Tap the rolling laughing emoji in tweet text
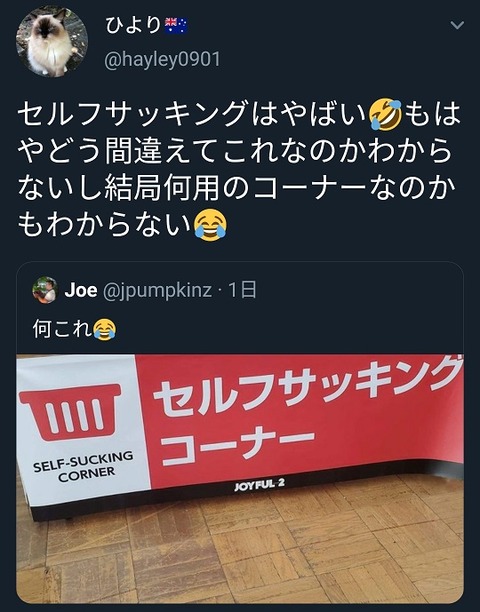Image resolution: width=480 pixels, height=612 pixels. (x=386, y=115)
